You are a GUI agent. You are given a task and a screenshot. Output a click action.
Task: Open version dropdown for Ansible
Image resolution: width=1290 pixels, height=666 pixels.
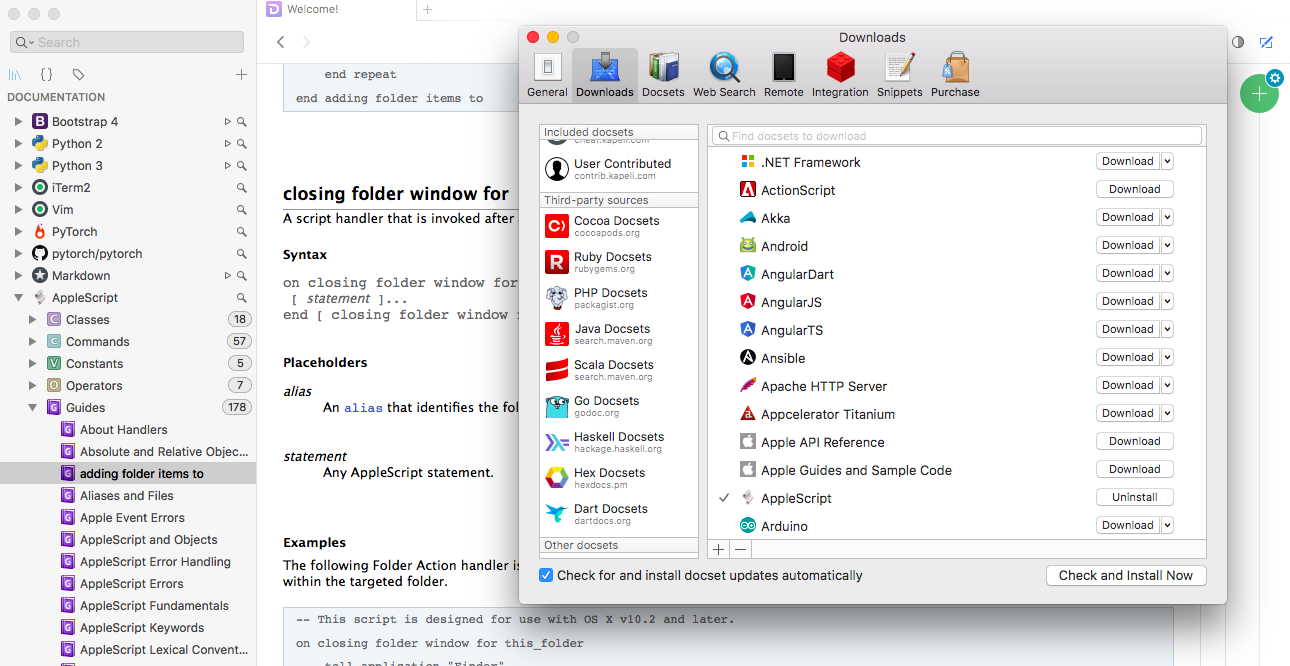(1167, 357)
